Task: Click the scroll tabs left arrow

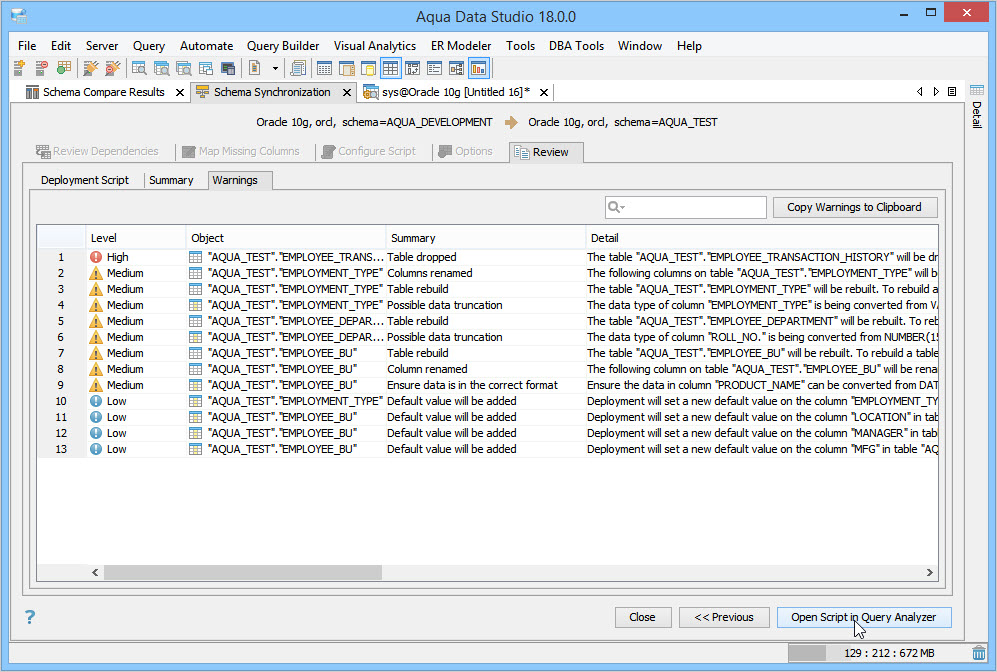Action: coord(919,92)
